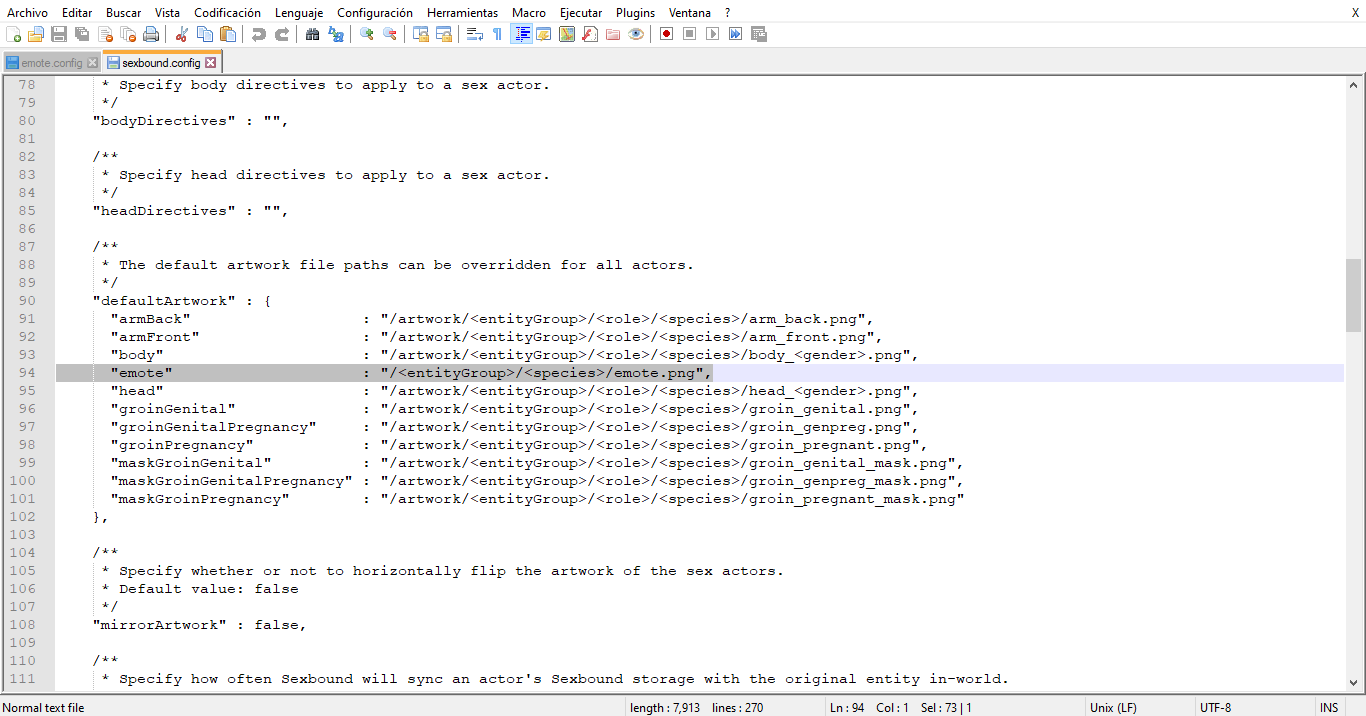Click the Normal text file status label
Screen dimensions: 1366x716
click(x=43, y=707)
